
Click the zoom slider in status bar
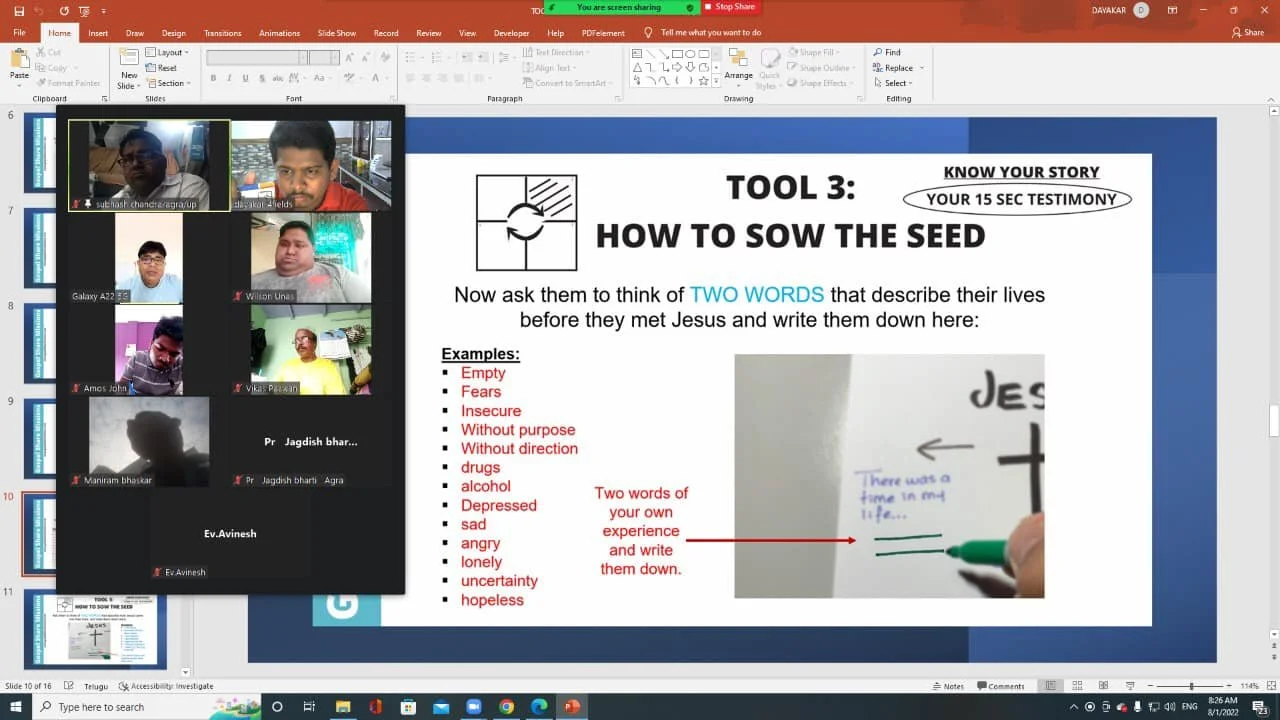(1190, 686)
